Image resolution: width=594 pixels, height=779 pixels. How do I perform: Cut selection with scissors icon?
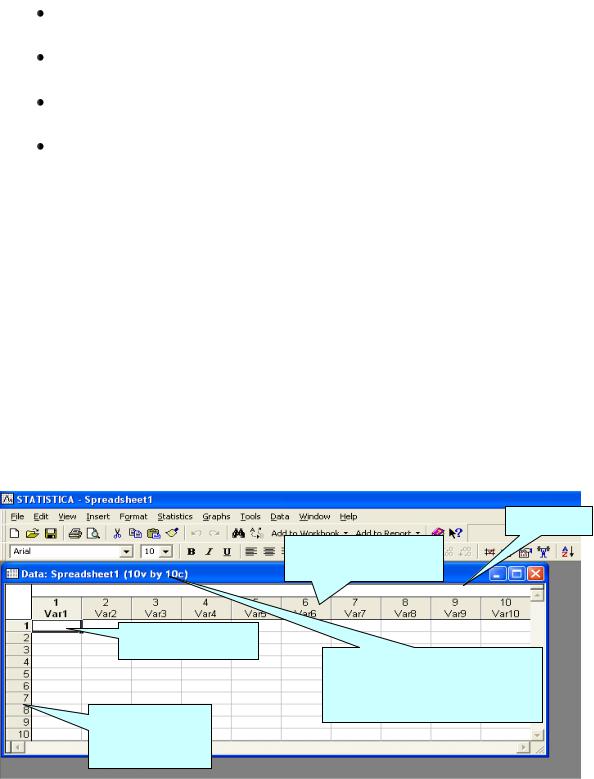click(117, 533)
